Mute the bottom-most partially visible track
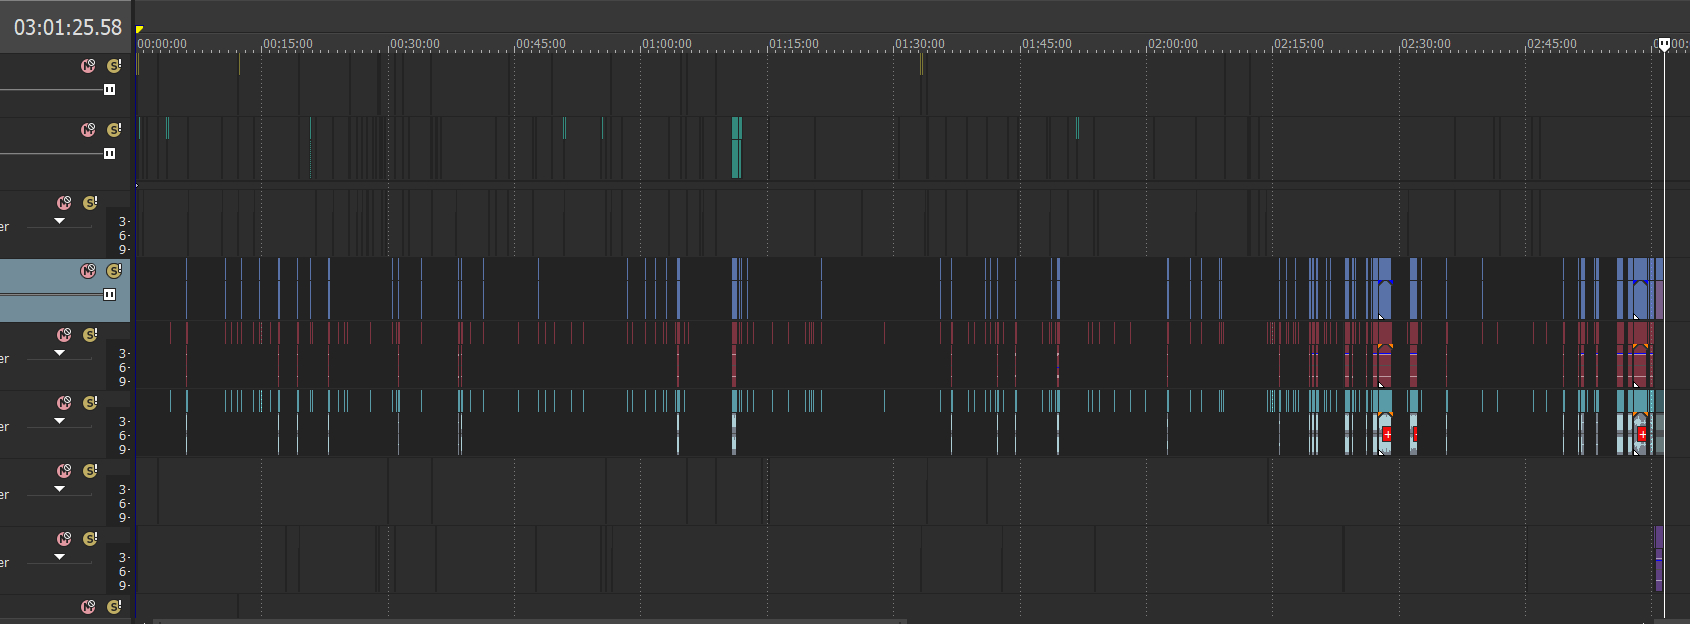The image size is (1690, 624). click(x=88, y=607)
